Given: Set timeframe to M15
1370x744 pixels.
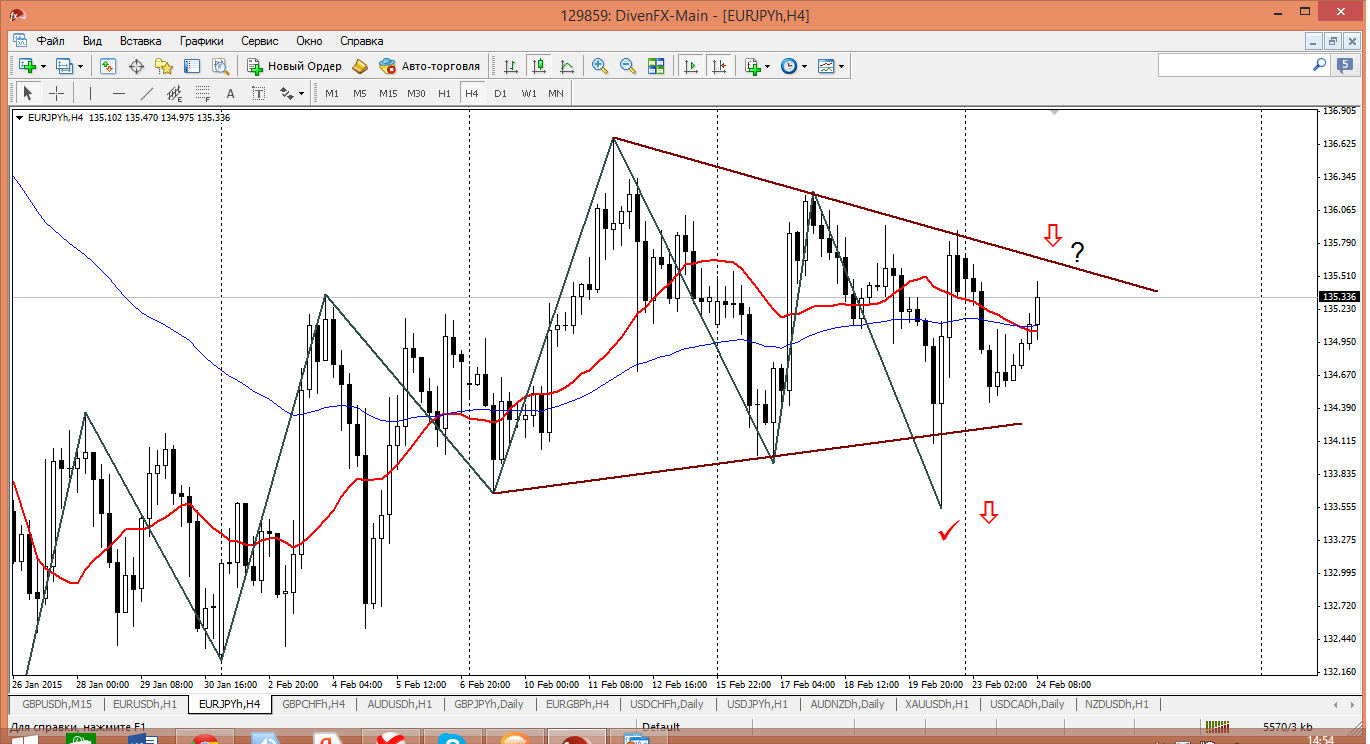Looking at the screenshot, I should [x=388, y=93].
